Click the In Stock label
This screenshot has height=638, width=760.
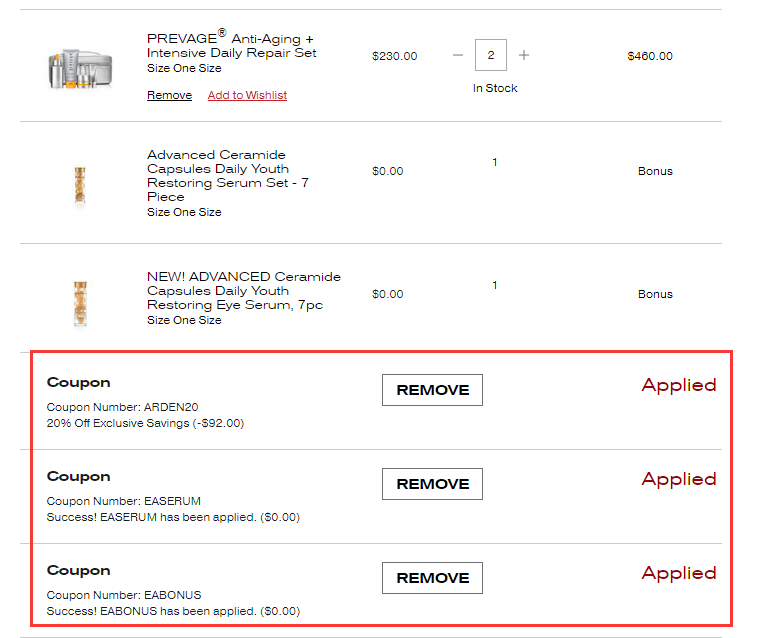[495, 88]
